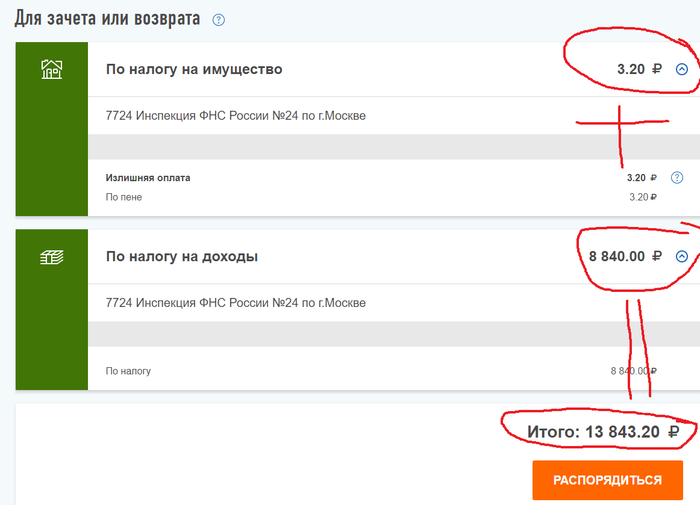Select the "По налогу на имущество" heading
Screen dimensions: 700x505
(194, 70)
